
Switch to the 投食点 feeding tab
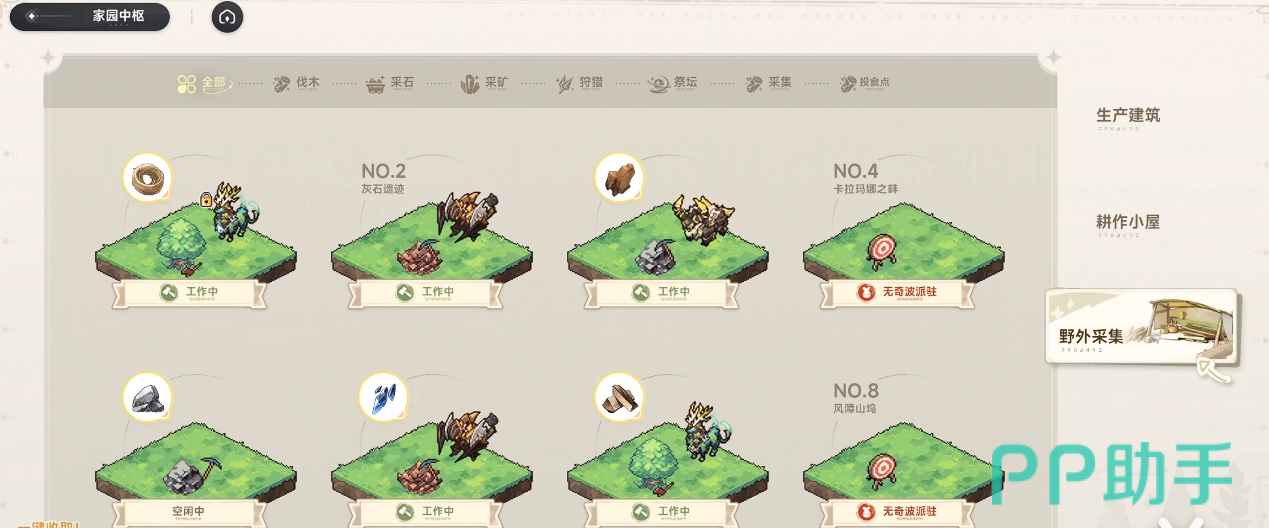click(x=866, y=84)
